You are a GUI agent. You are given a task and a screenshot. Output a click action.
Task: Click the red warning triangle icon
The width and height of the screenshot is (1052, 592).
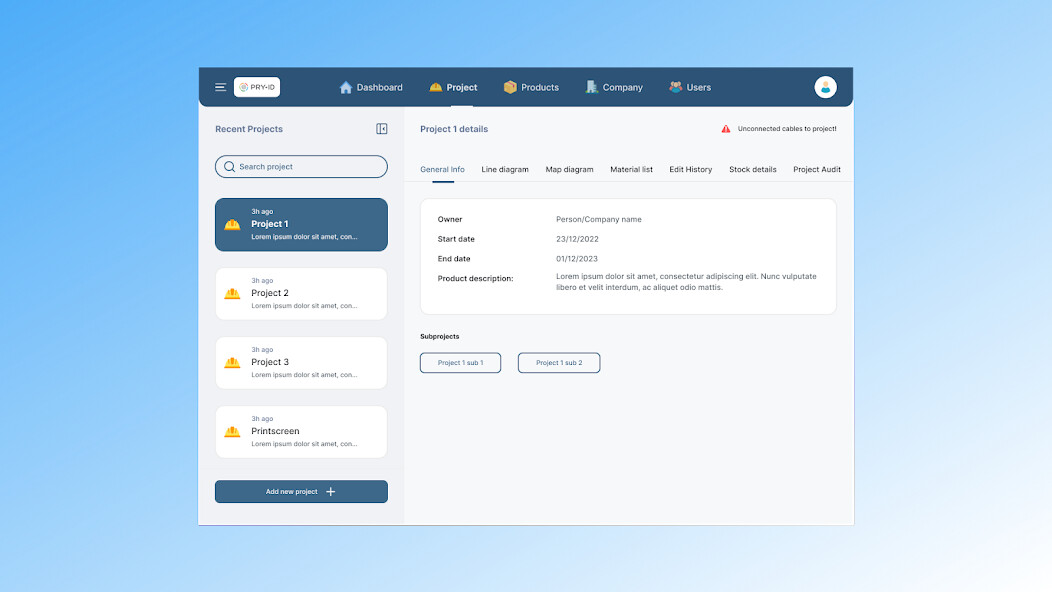(x=726, y=129)
